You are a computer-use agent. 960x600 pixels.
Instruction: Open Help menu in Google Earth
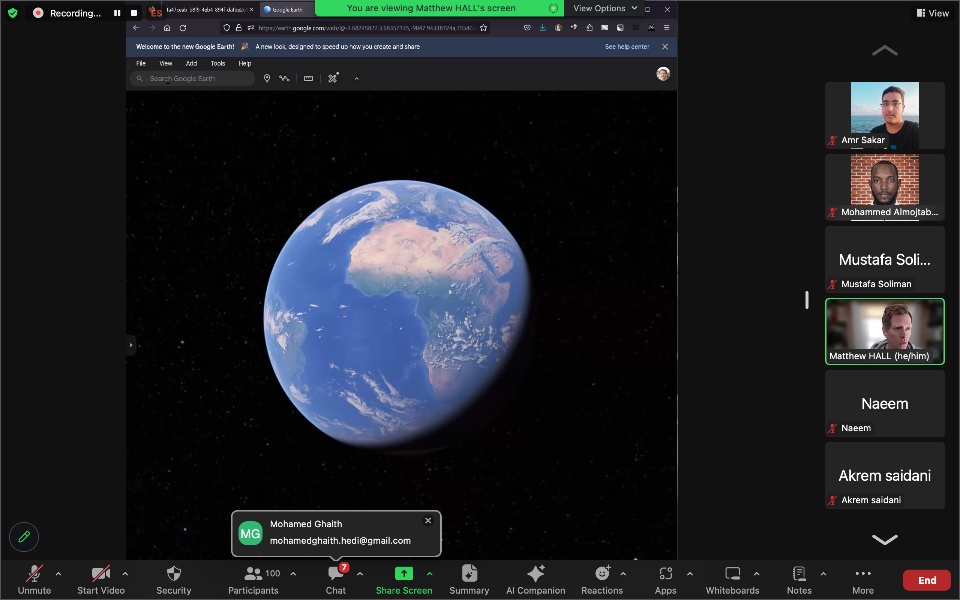(x=245, y=64)
